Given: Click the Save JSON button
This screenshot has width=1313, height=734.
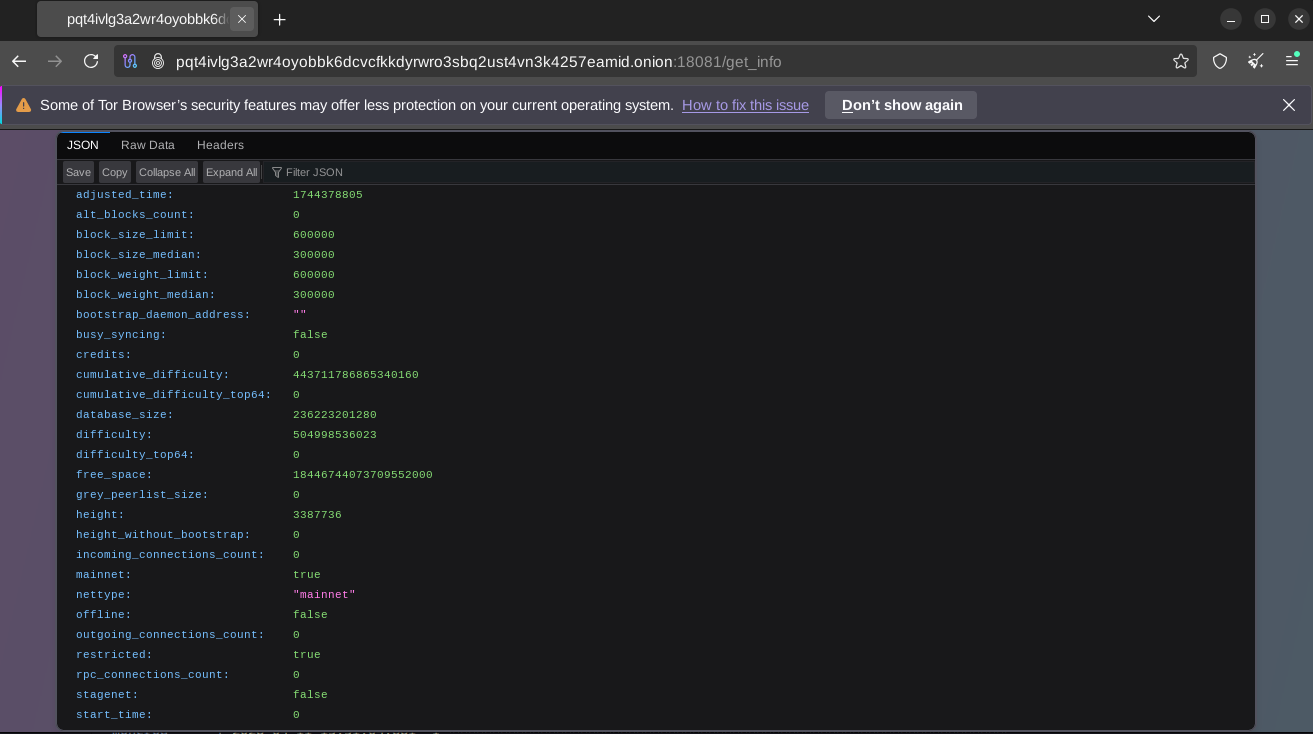Looking at the screenshot, I should (x=78, y=172).
